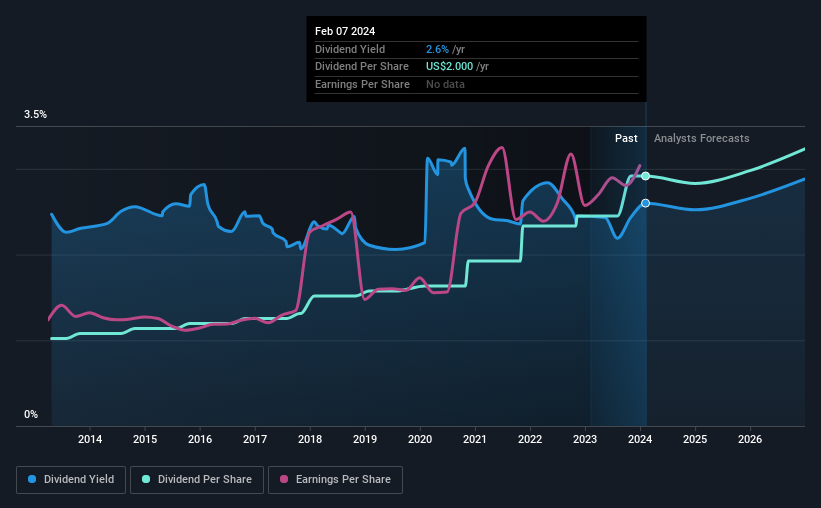The width and height of the screenshot is (821, 508).
Task: Click the teal Dividend Per Share legend dot
Action: [x=146, y=479]
